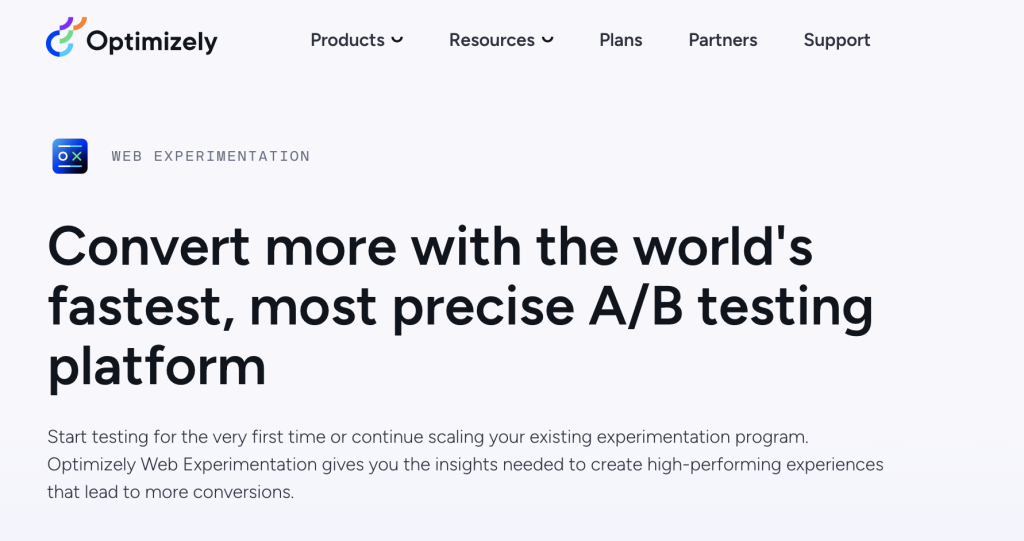Click the sentence beginning Start testing for
Image resolution: width=1024 pixels, height=541 pixels.
point(428,436)
